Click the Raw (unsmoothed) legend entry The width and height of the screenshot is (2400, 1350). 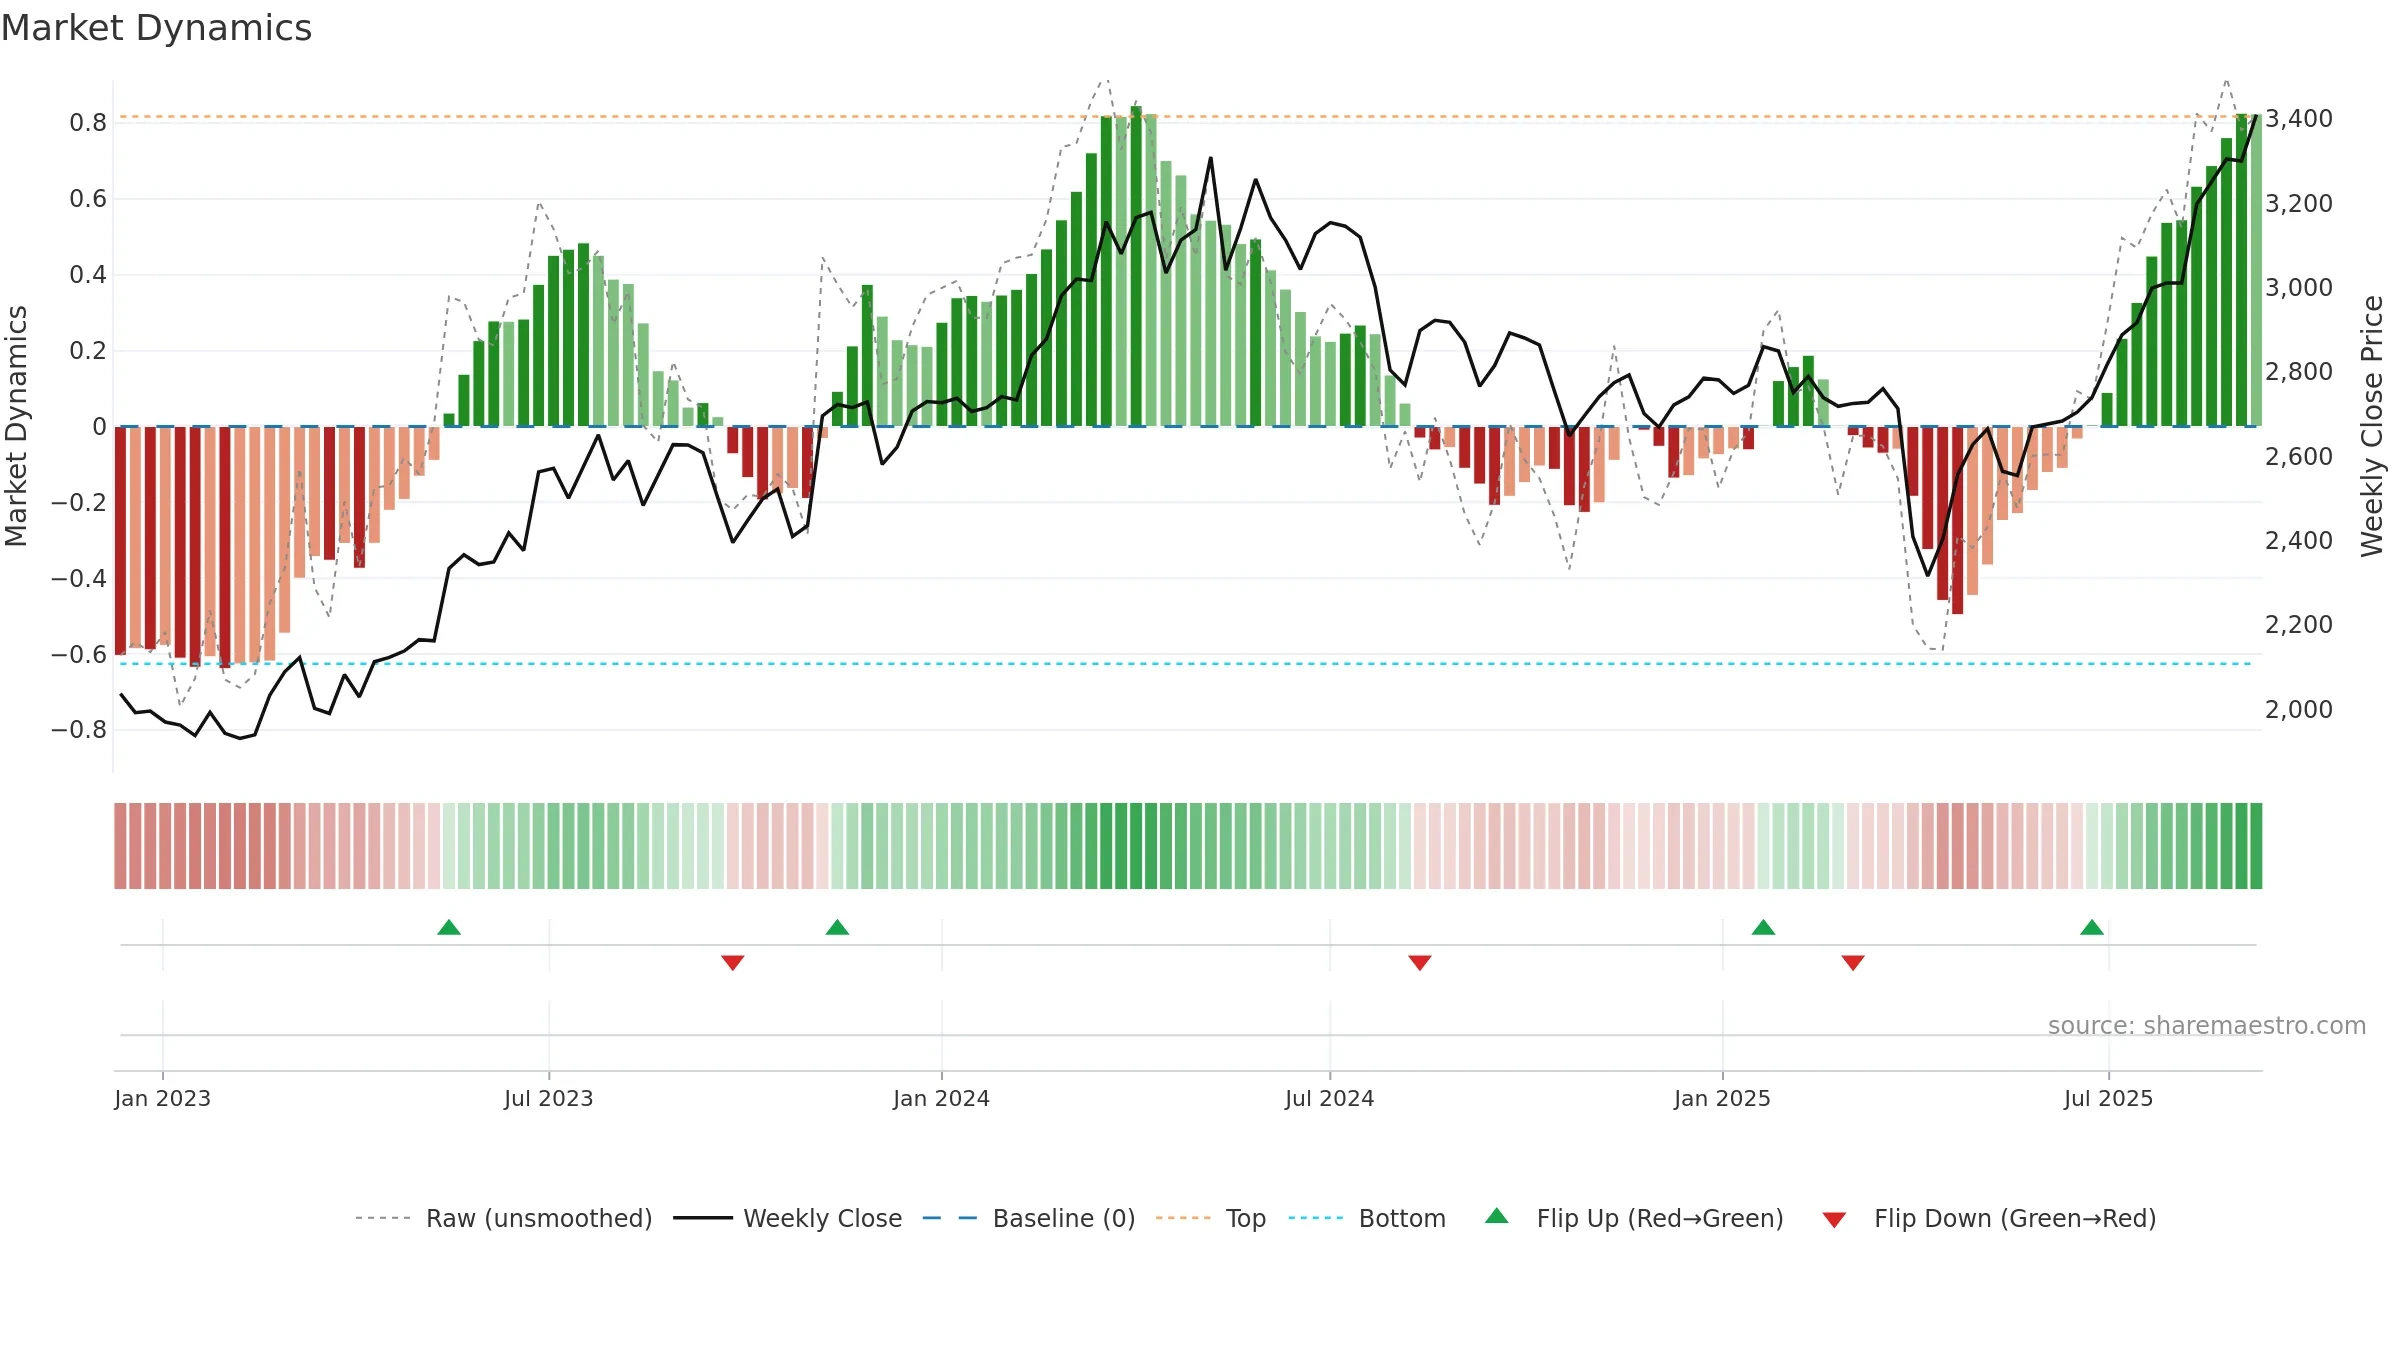tap(504, 1218)
